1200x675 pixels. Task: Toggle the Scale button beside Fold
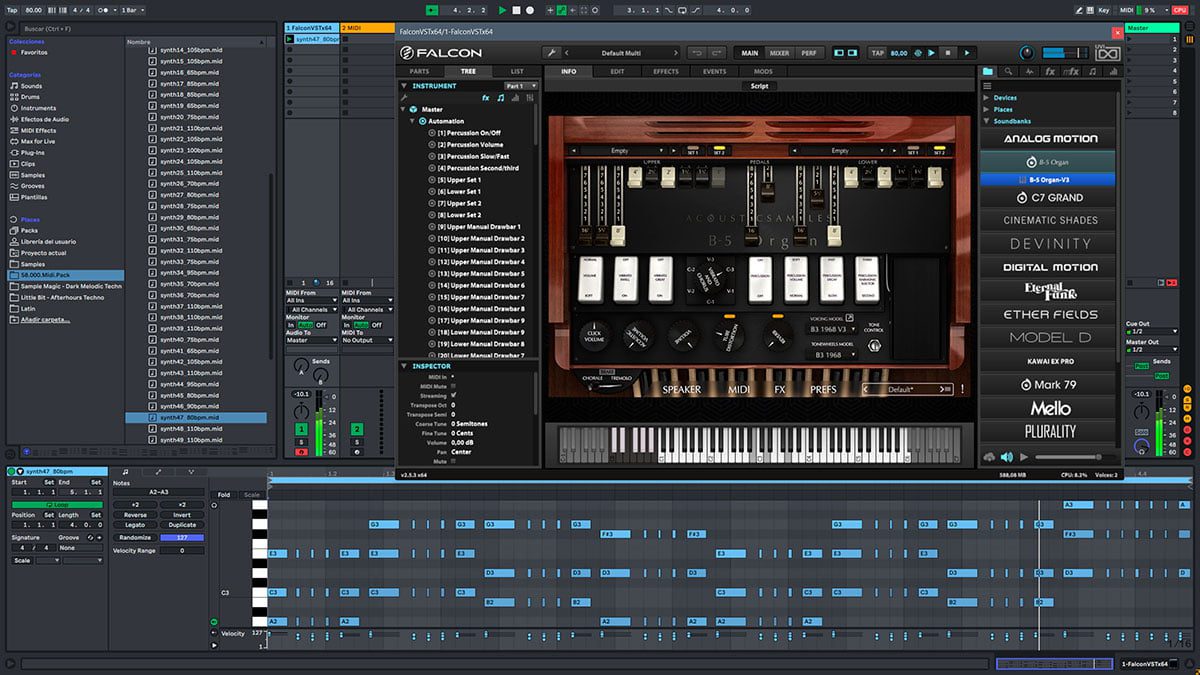pos(251,494)
